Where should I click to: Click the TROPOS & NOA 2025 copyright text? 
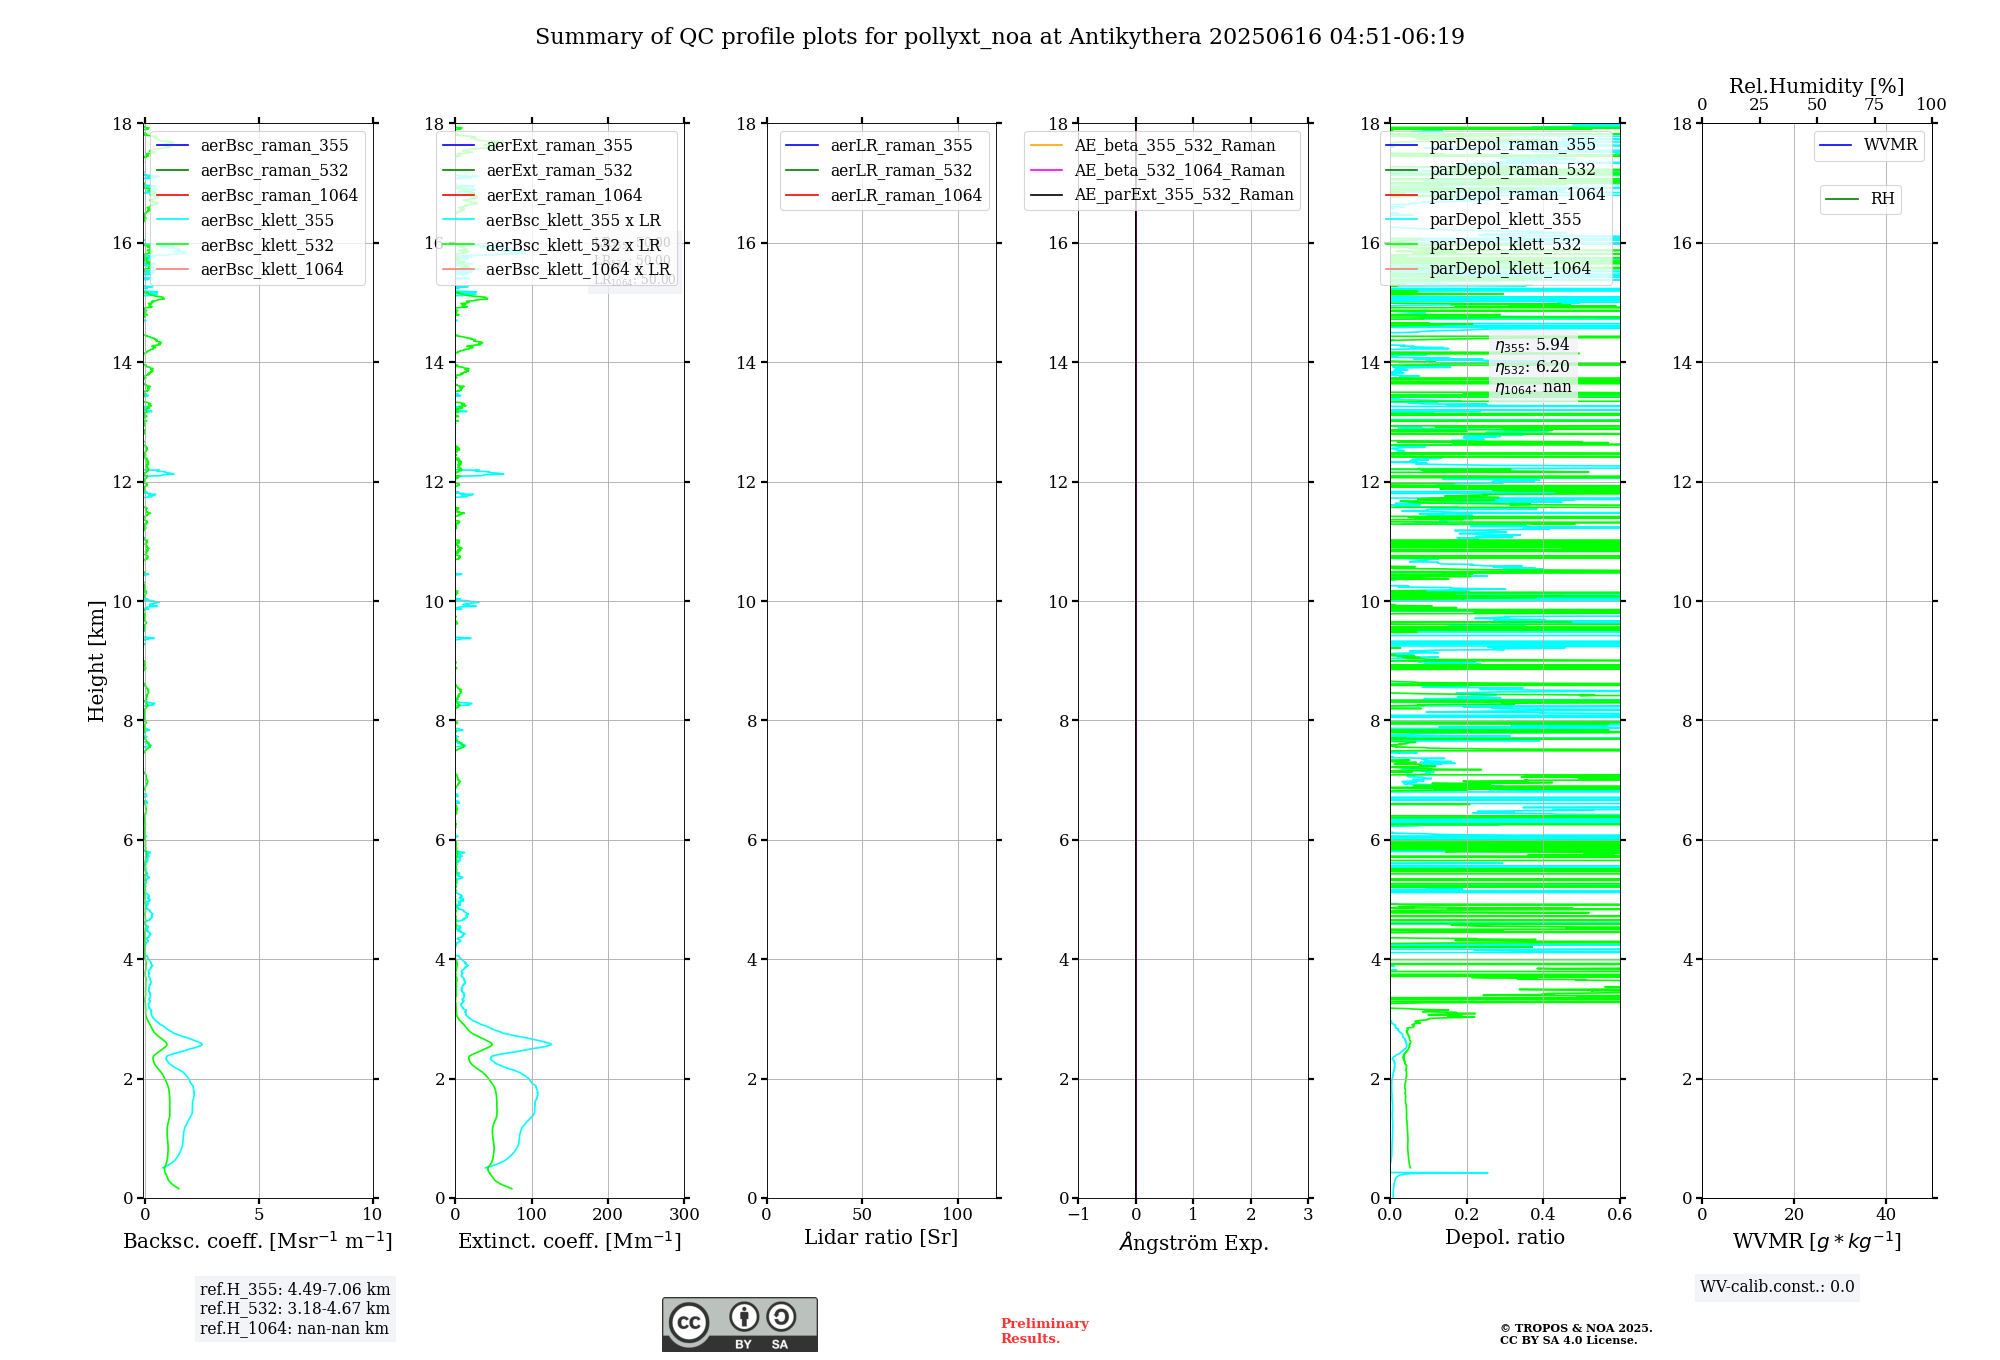[x=1576, y=1334]
